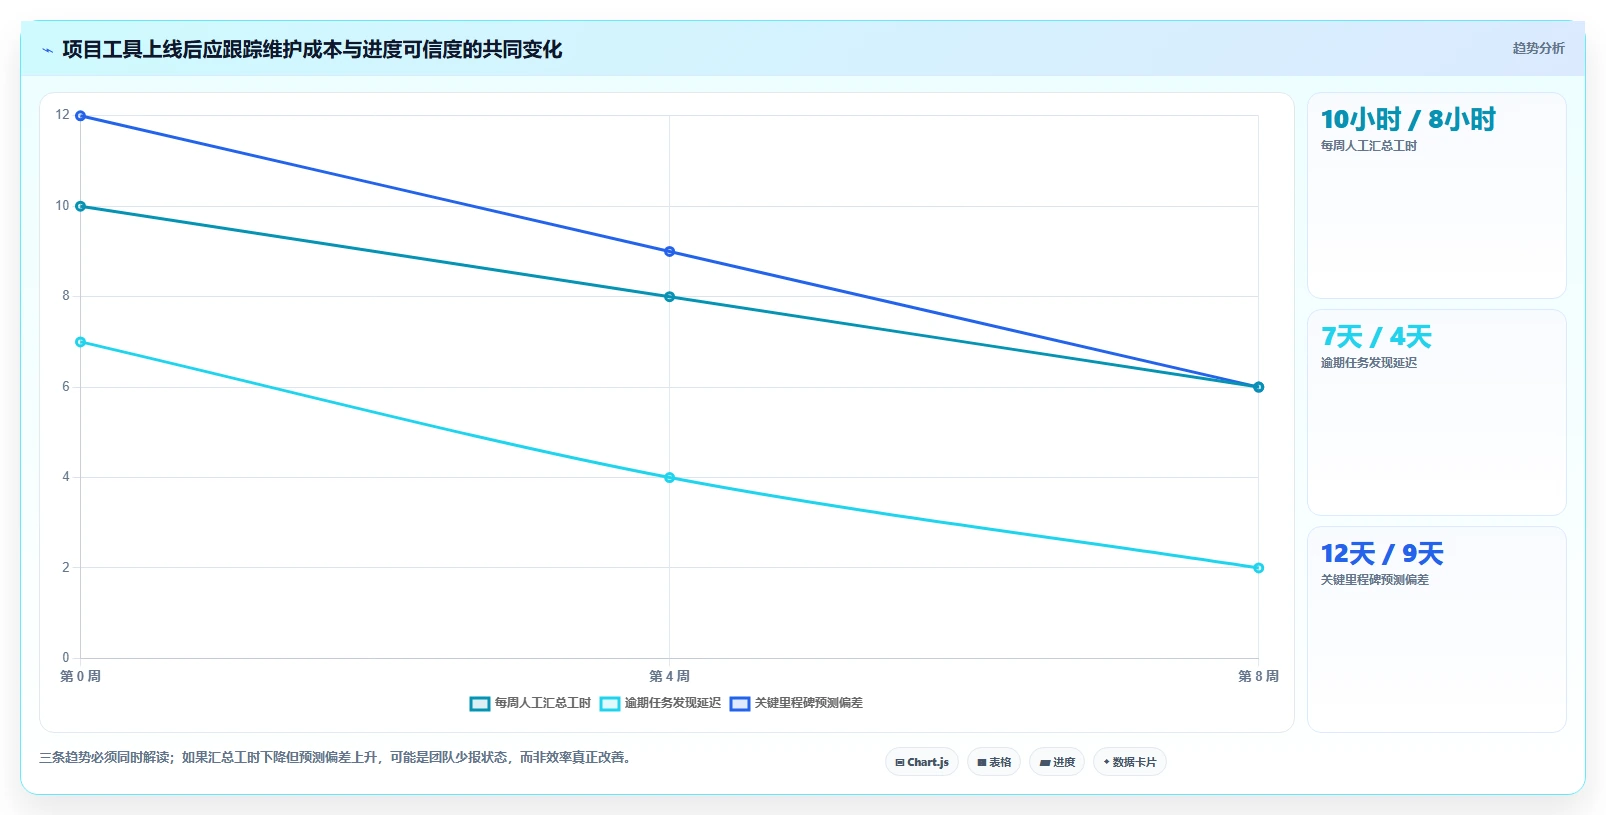Click the y-axis tick label 8
This screenshot has height=815, width=1606.
click(x=66, y=296)
